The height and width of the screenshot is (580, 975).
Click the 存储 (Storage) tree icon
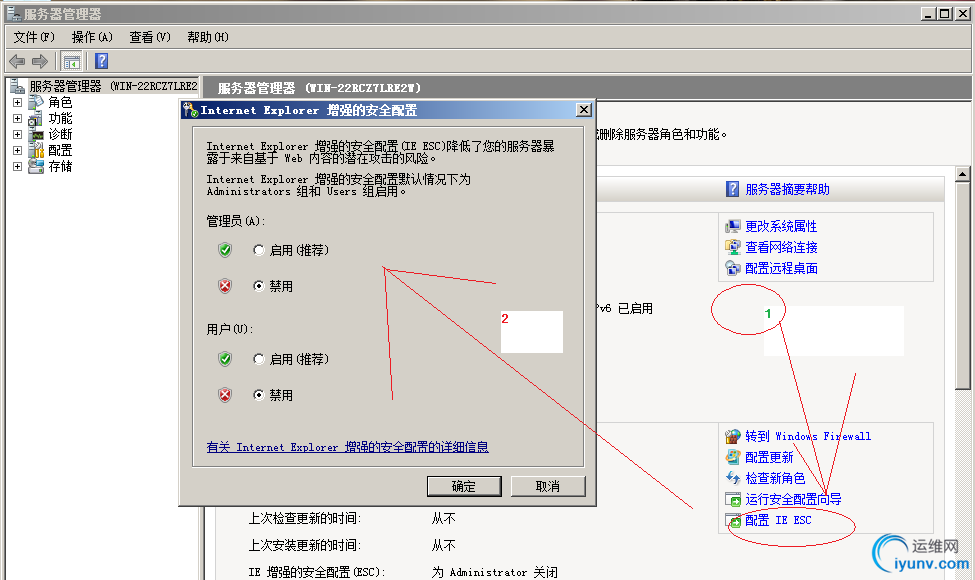[x=36, y=167]
